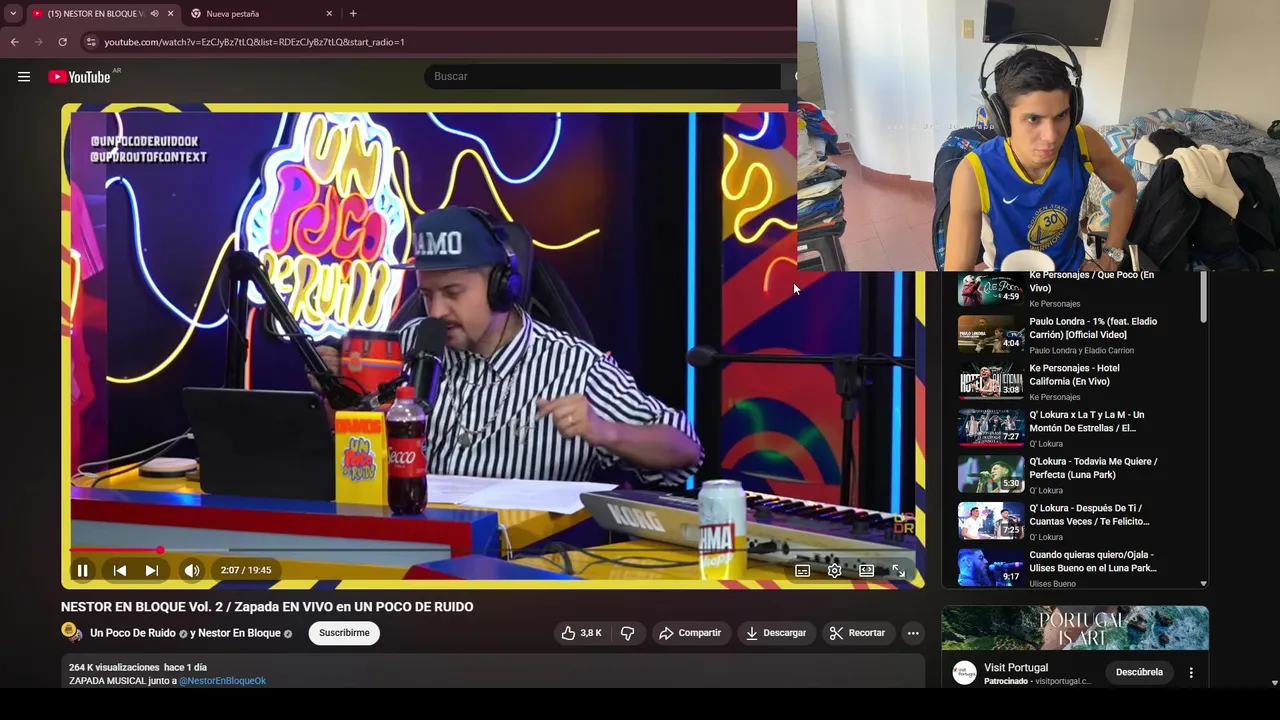Open more actions three-dot menu under video
The image size is (1280, 720).
click(x=912, y=633)
